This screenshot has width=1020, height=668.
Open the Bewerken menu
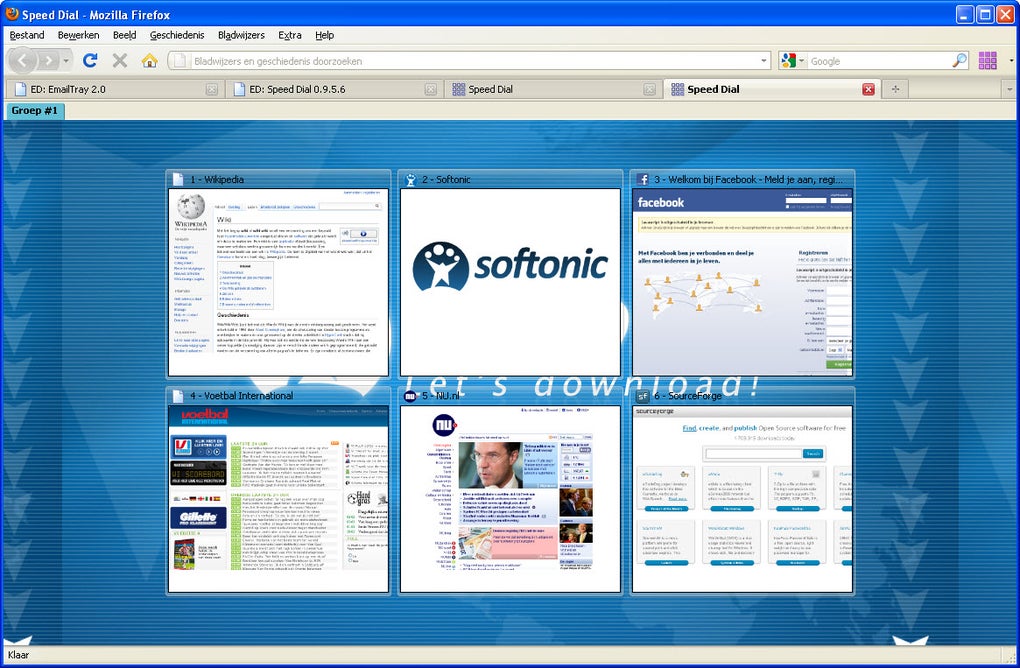coord(78,35)
